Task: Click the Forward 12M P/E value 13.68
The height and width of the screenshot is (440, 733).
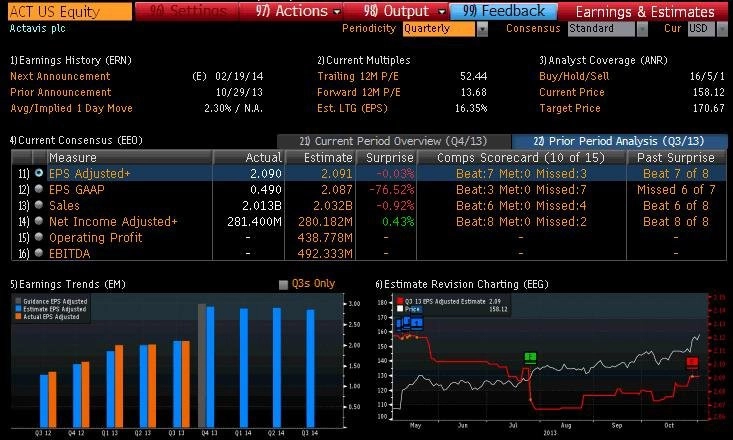Action: [474, 92]
